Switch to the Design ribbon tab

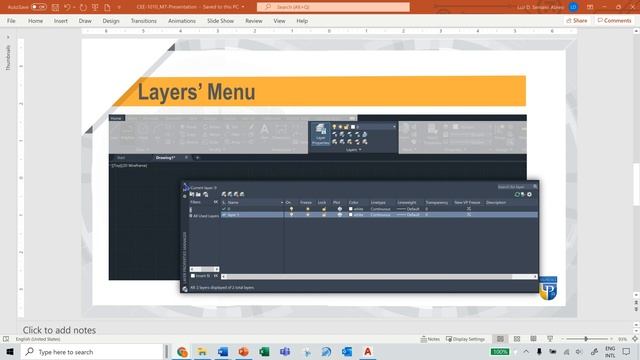click(111, 21)
